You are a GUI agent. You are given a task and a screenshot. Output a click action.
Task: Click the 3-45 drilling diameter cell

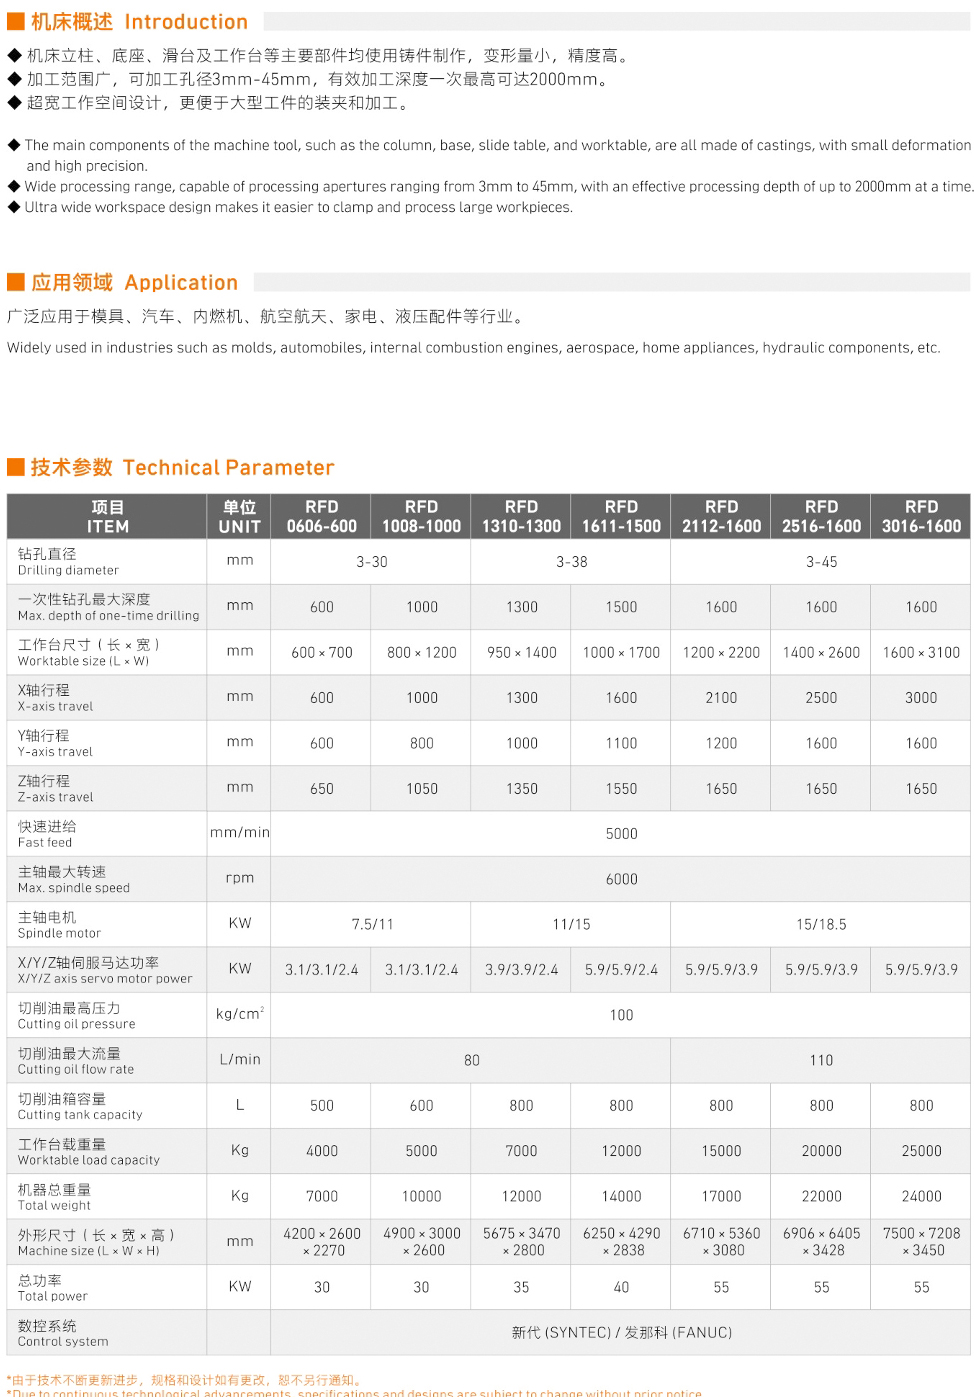820,561
